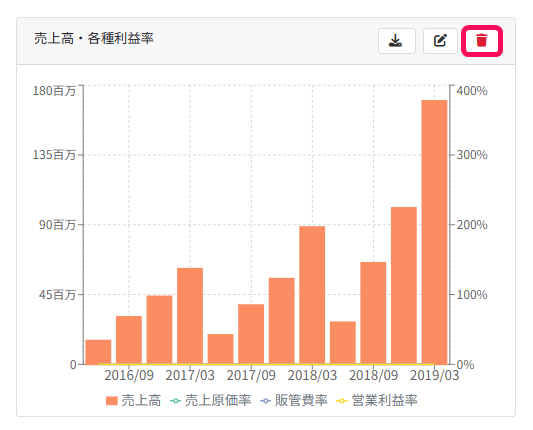Click the yellow 営業利益率 legend marker
The width and height of the screenshot is (533, 430).
pyautogui.click(x=341, y=401)
